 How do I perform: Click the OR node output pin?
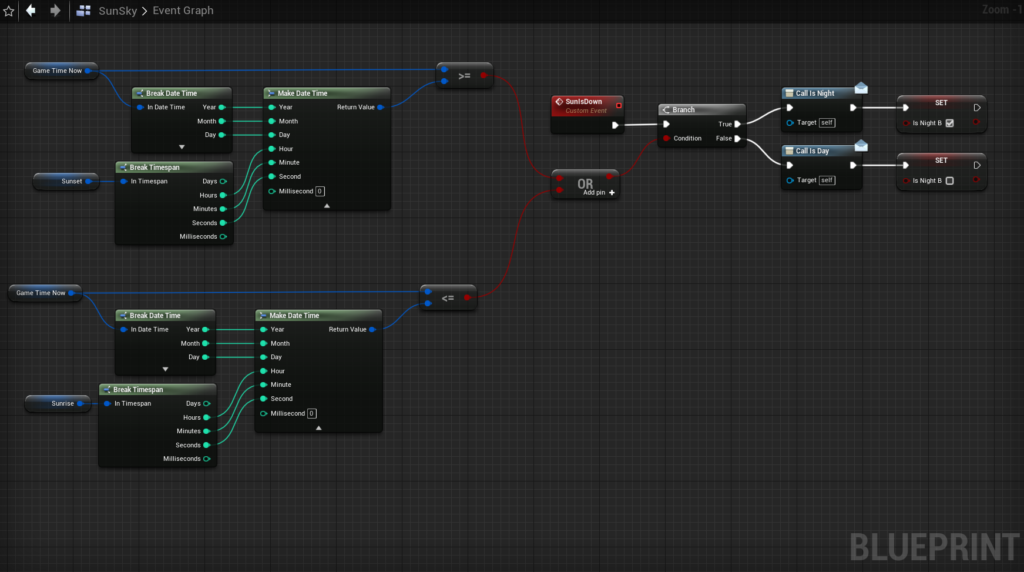pos(609,177)
